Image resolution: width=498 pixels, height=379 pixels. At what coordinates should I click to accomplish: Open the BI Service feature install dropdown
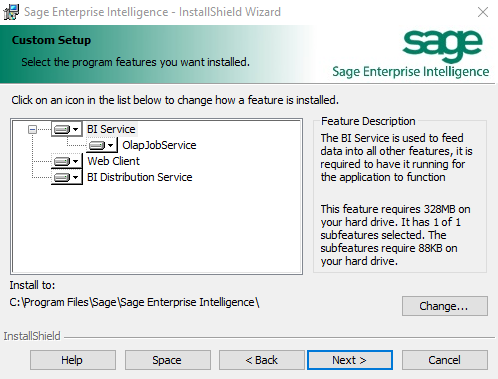click(x=67, y=129)
